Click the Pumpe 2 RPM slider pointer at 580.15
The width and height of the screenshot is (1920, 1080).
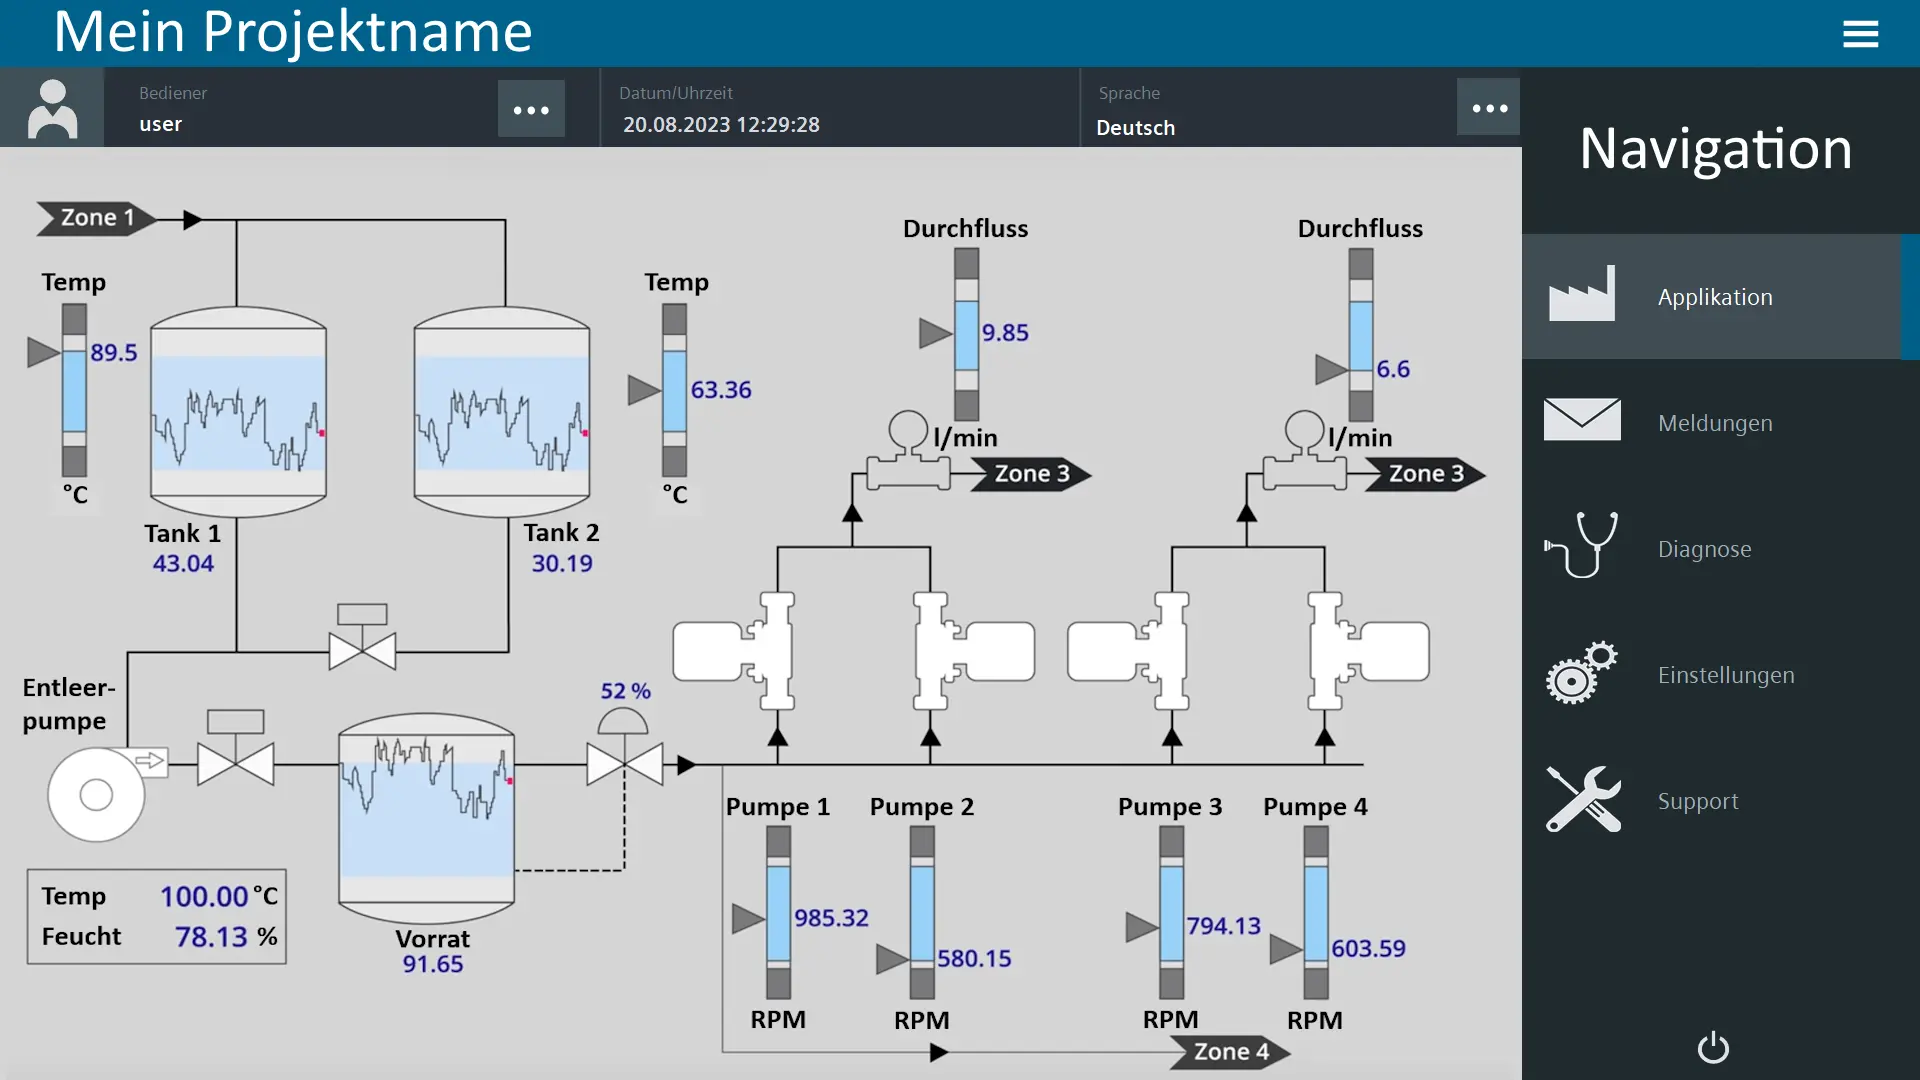(x=892, y=959)
